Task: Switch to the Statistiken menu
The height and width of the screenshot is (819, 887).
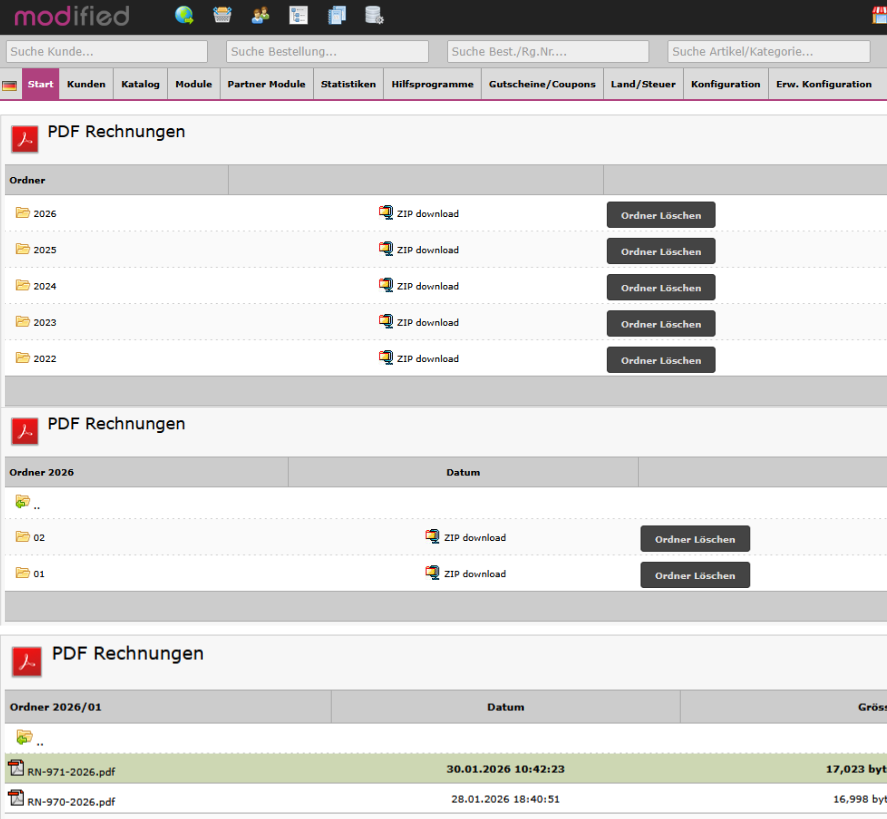Action: click(x=348, y=84)
